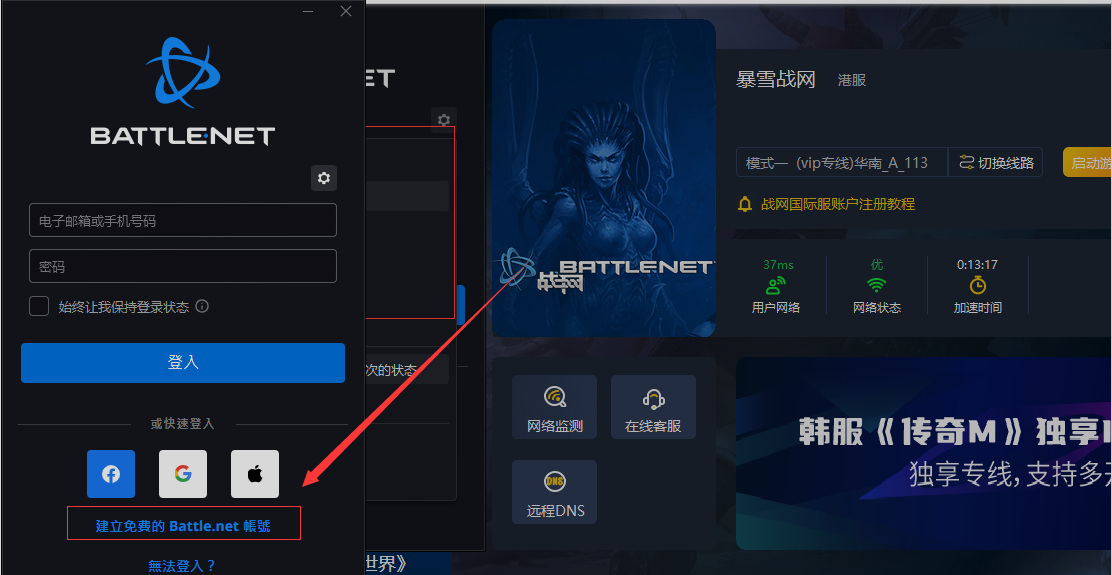
Task: Click the blue 登入 button
Action: coord(183,363)
